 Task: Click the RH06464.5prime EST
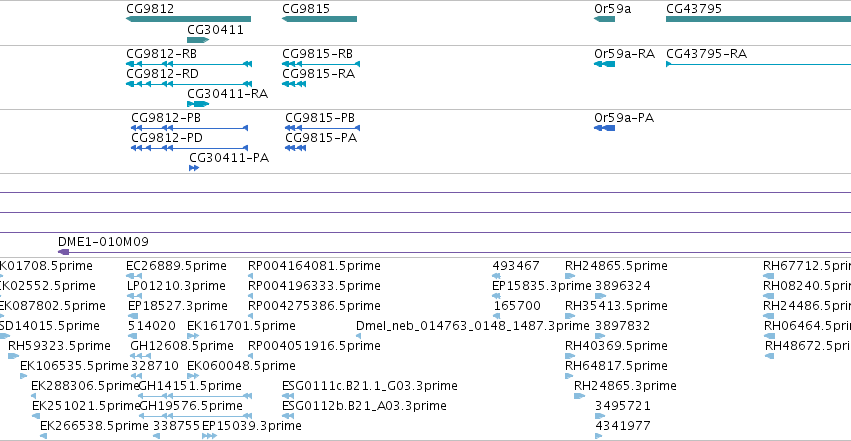pos(769,336)
